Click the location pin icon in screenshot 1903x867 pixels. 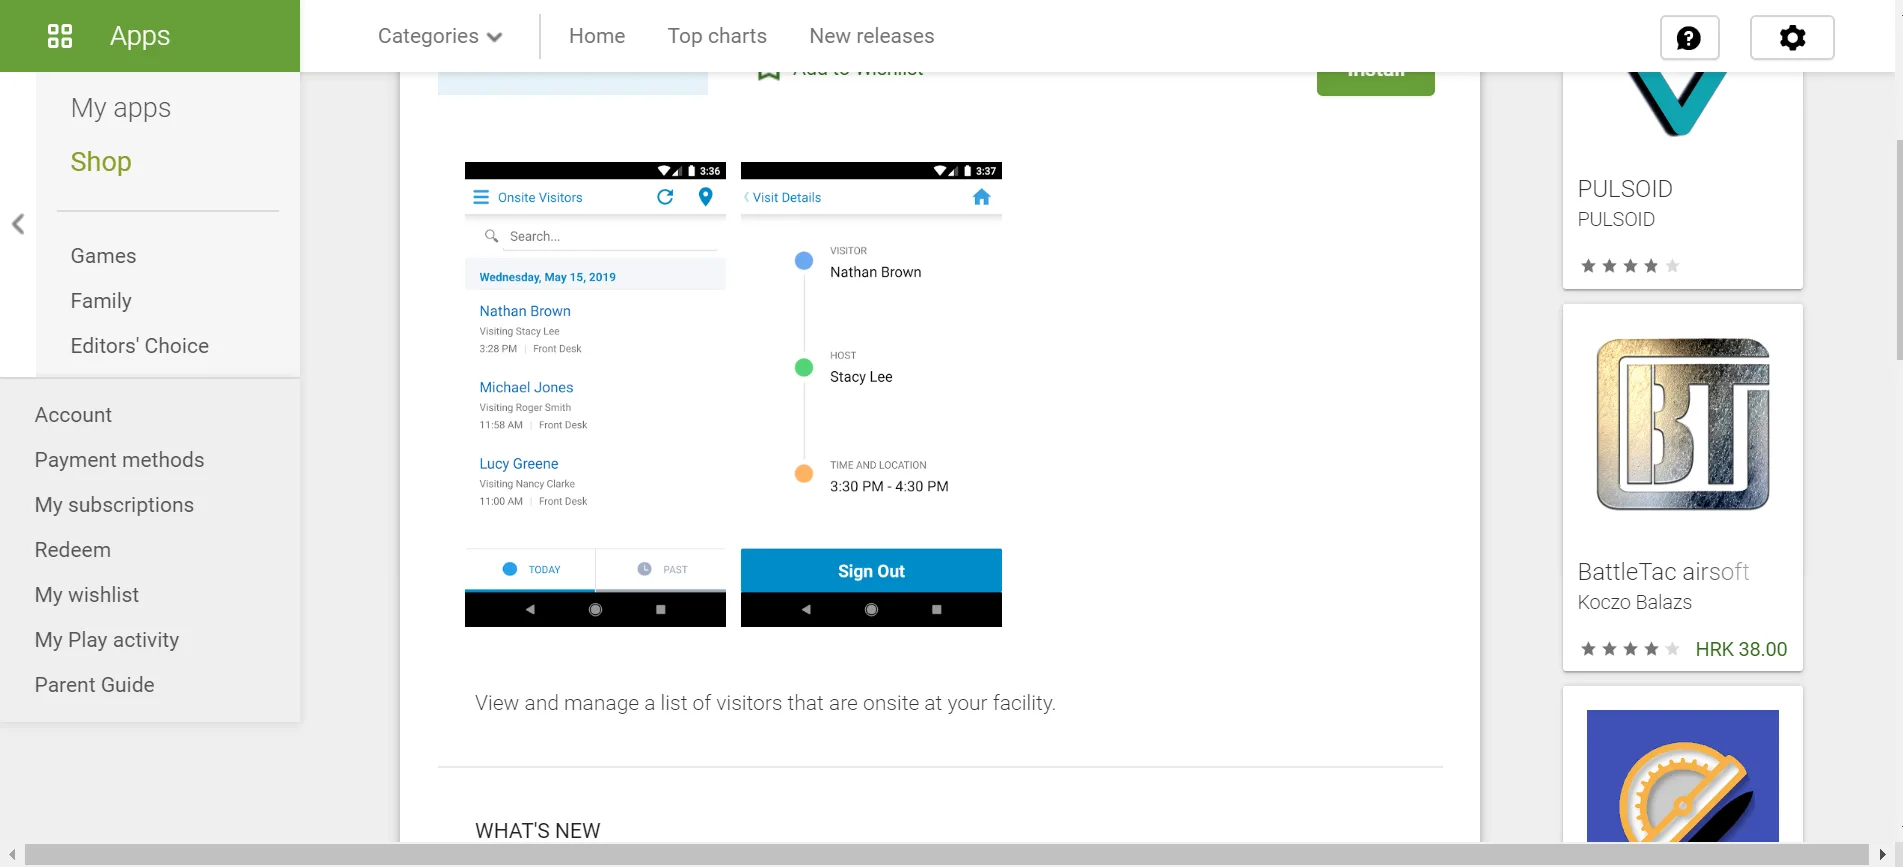click(x=706, y=197)
